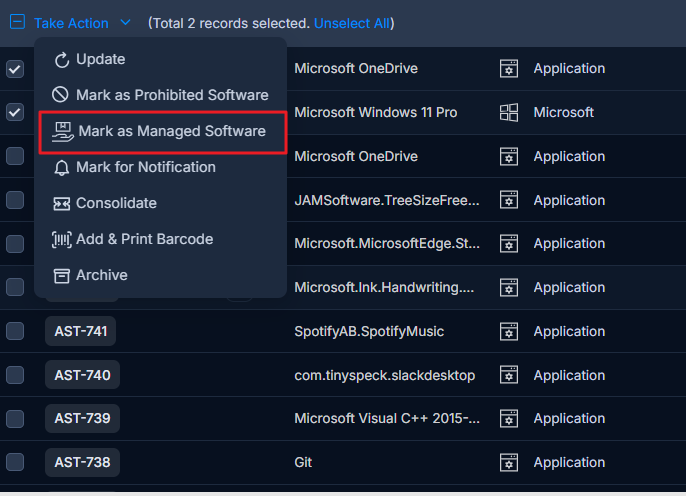Check the Microsoft.Ink.Handwriting row checkbox
The width and height of the screenshot is (686, 496).
[x=15, y=287]
